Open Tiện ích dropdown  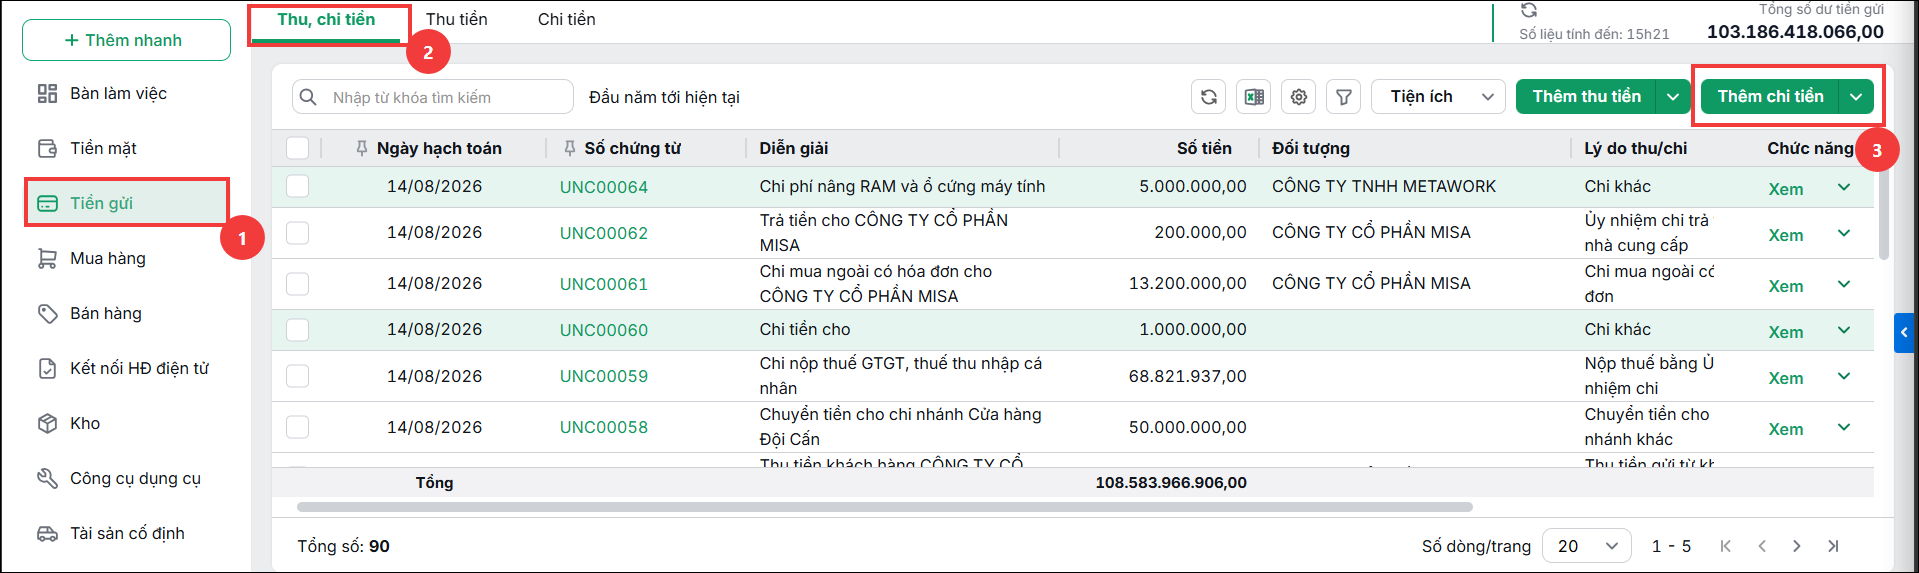pyautogui.click(x=1438, y=97)
